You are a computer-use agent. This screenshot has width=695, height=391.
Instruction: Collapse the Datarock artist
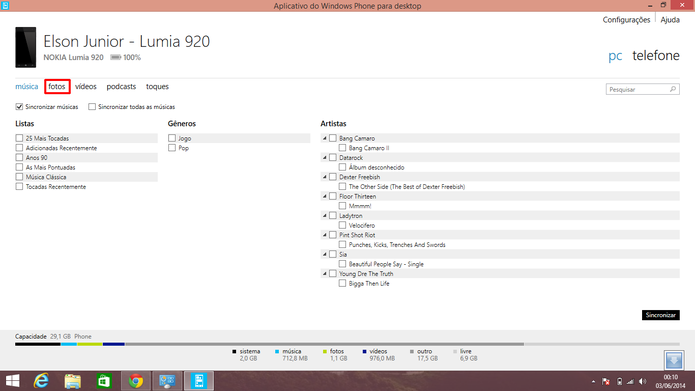[x=324, y=158]
